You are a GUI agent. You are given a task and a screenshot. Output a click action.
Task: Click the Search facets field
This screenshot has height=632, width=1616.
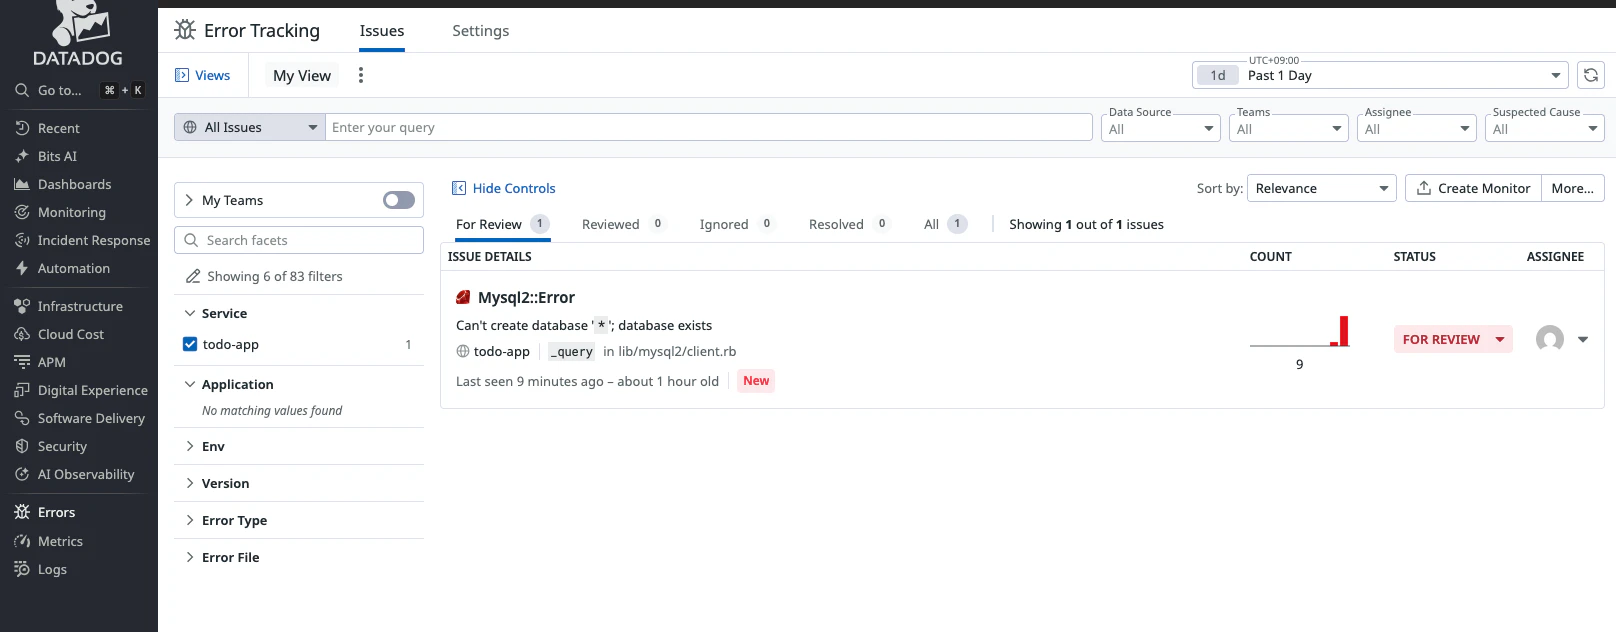pos(299,240)
